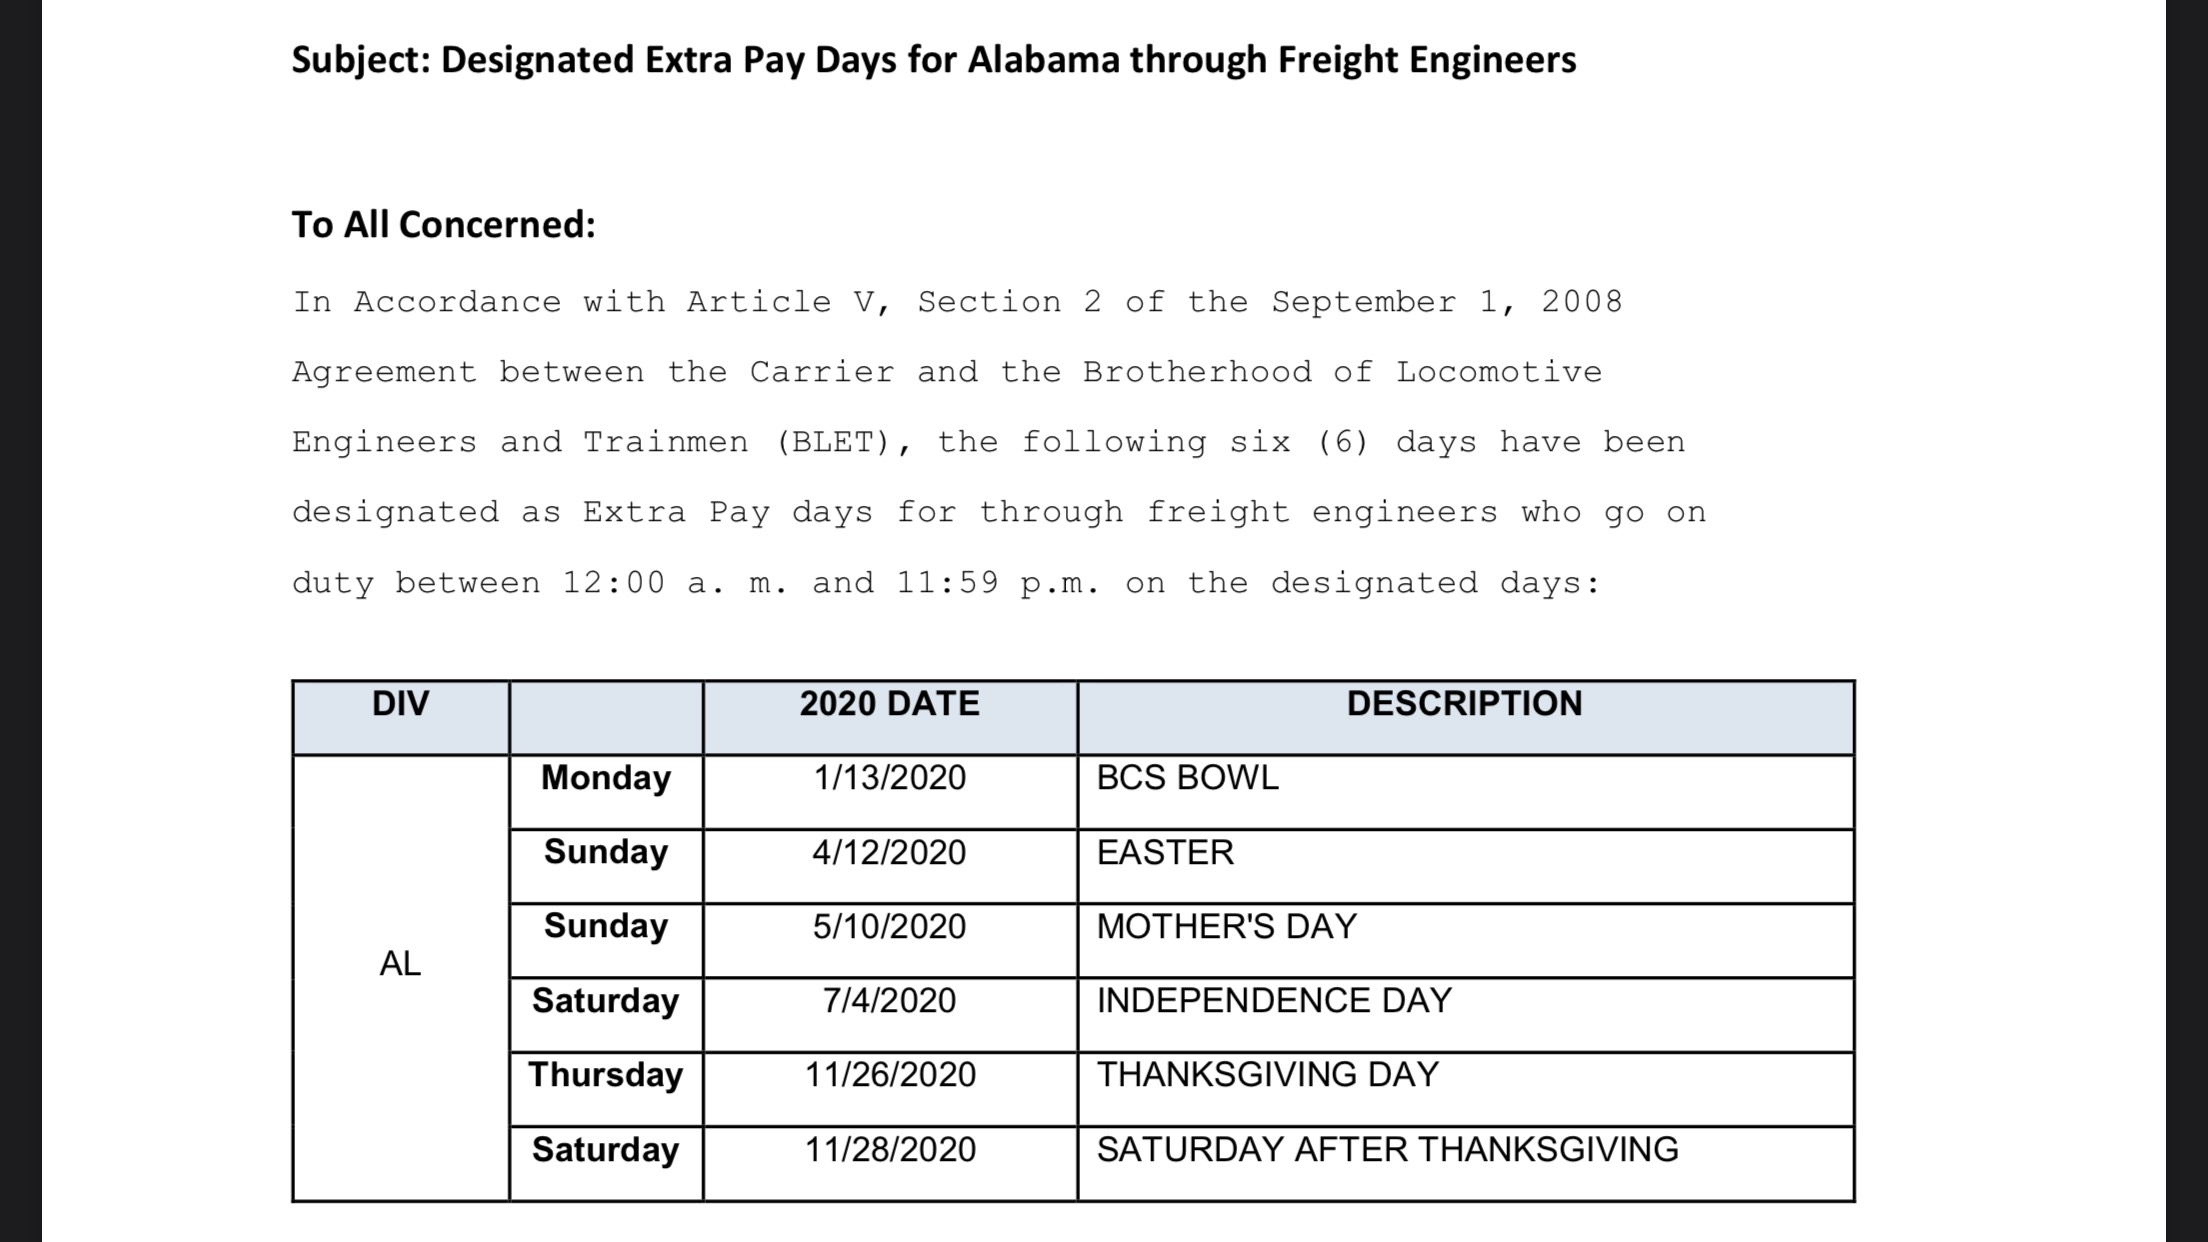
Task: Select the 2020 DATE column header
Action: click(890, 718)
